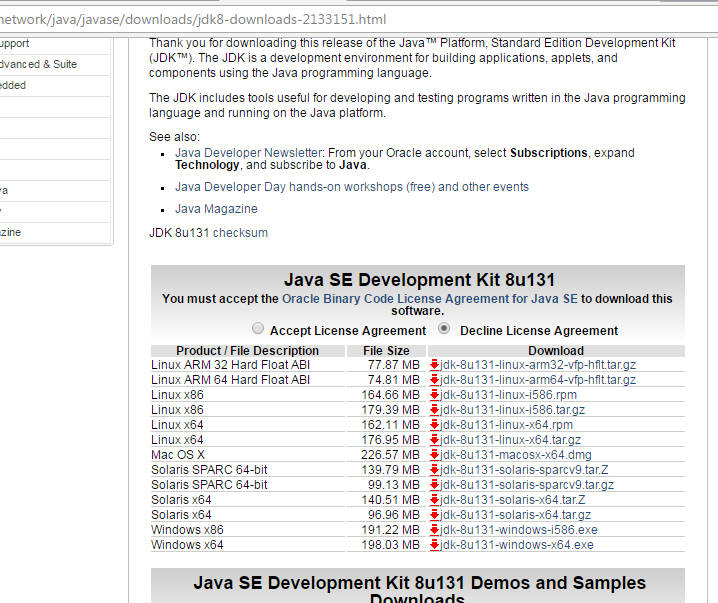Click download arrow icon for jdk-8u131-windows-x64.exe
Image resolution: width=718 pixels, height=603 pixels.
(x=435, y=545)
